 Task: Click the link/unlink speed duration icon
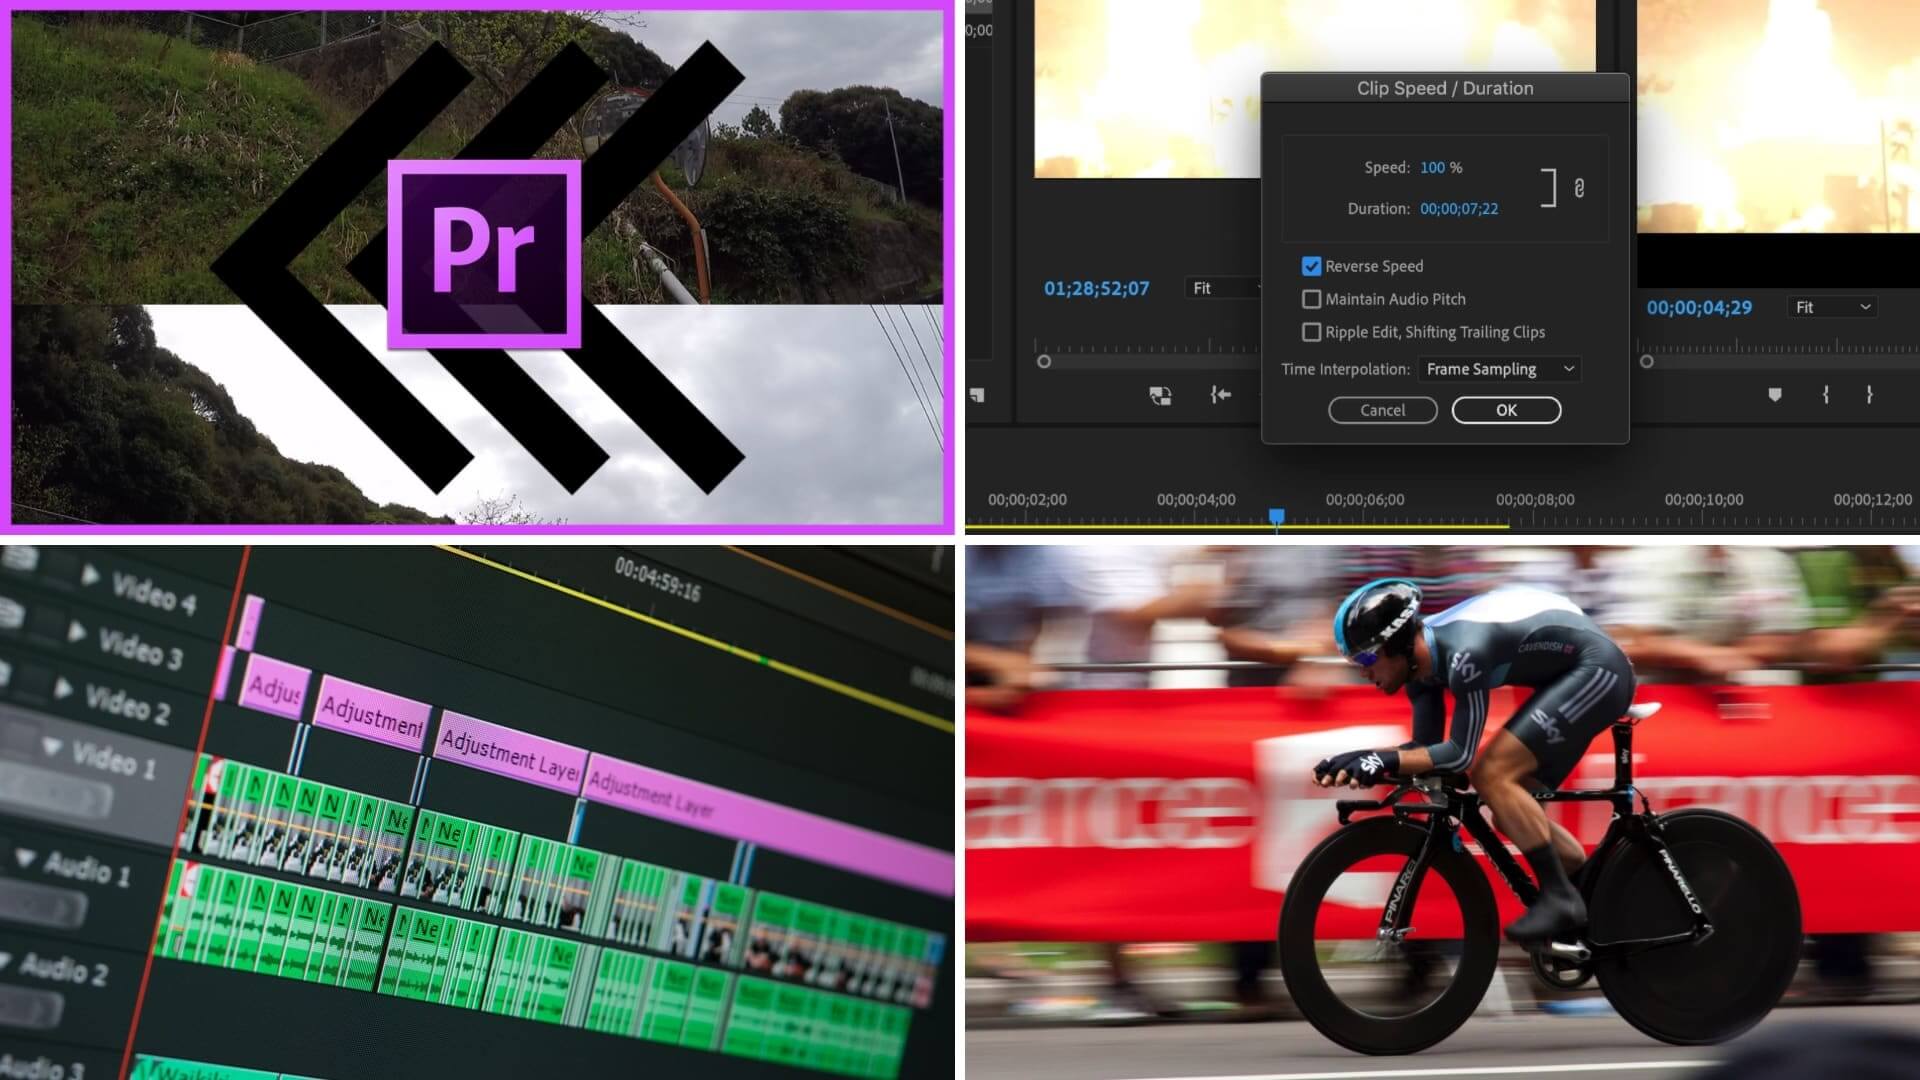coord(1578,187)
